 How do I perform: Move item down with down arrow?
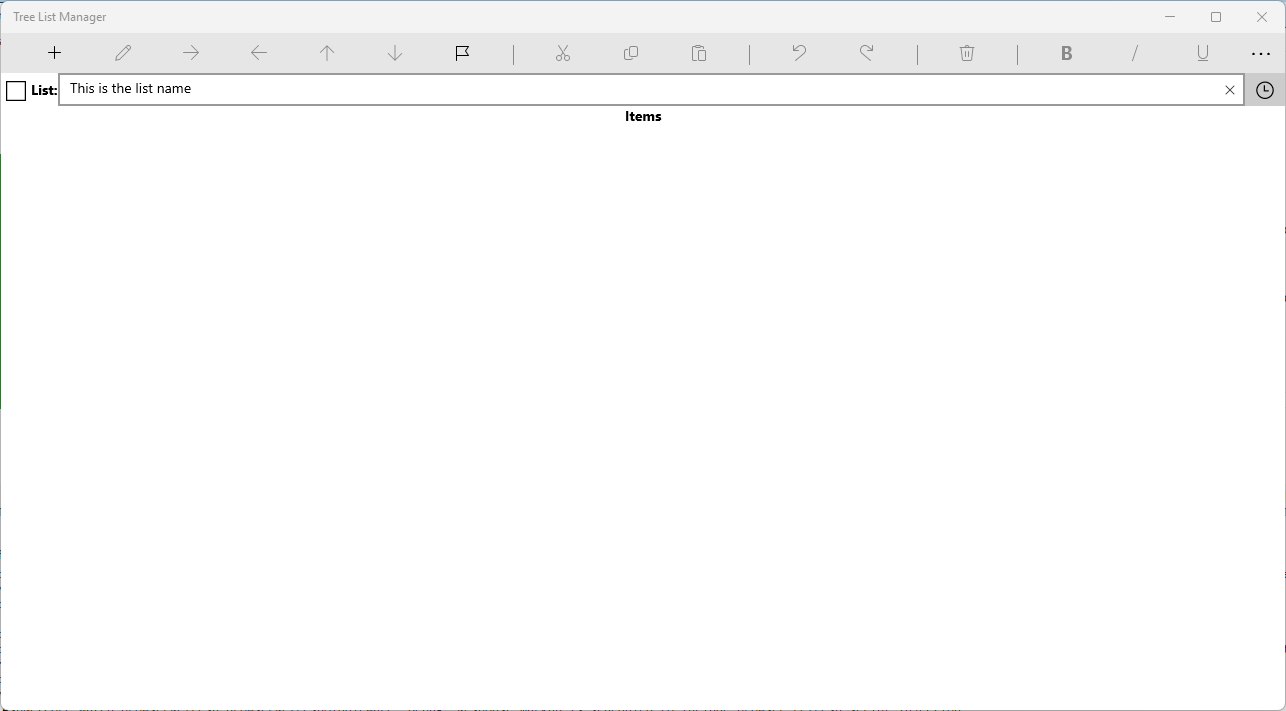click(x=395, y=53)
